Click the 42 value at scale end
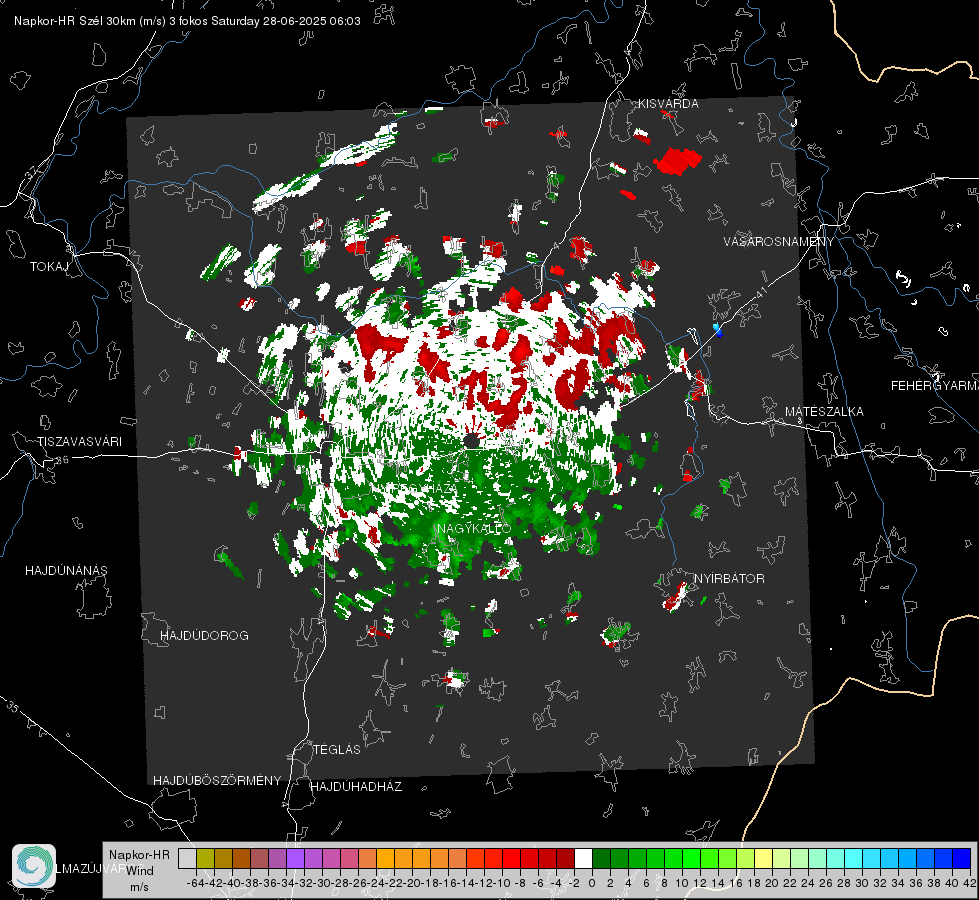 click(x=970, y=883)
